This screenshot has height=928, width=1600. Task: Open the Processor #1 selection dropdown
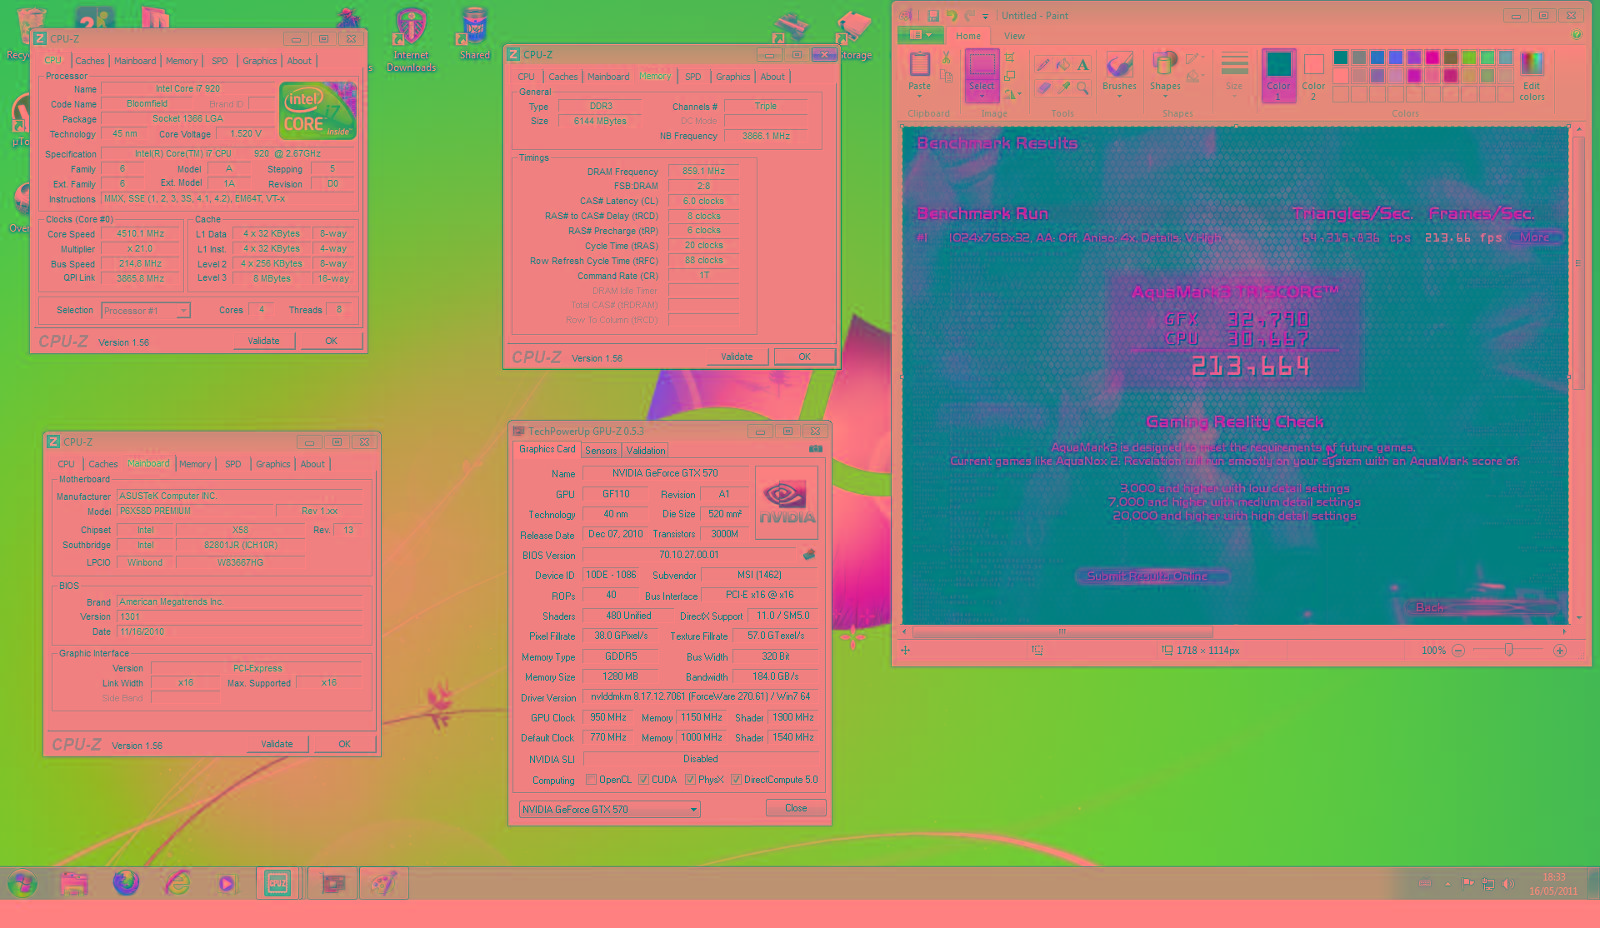tap(146, 310)
